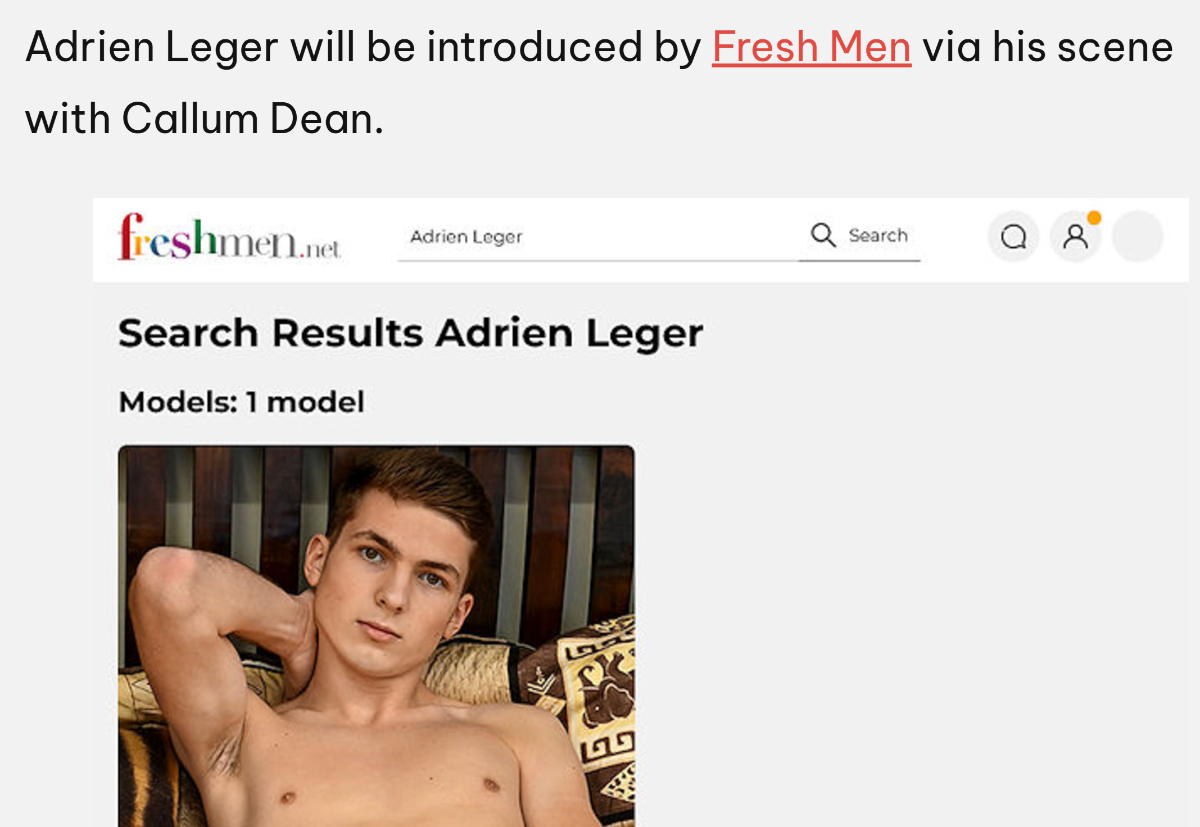The width and height of the screenshot is (1200, 827).
Task: Open the Fresh Men hyperlink
Action: coord(811,47)
